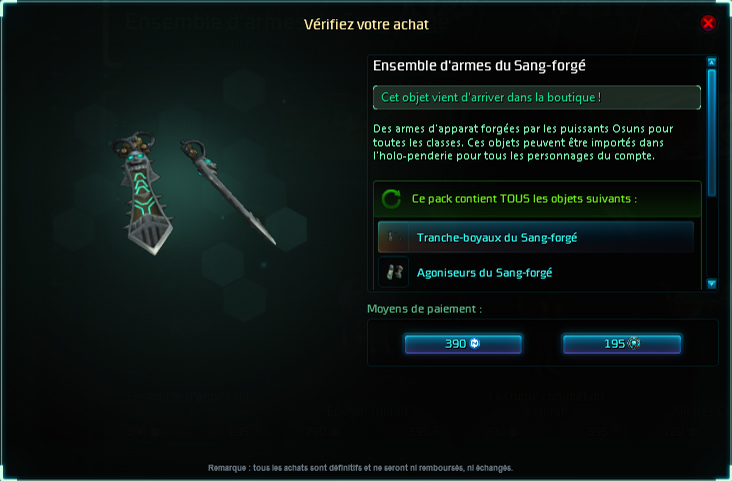Click the Omnibit currency icon beside 195
Viewport: 732px width, 481px height.
633,344
